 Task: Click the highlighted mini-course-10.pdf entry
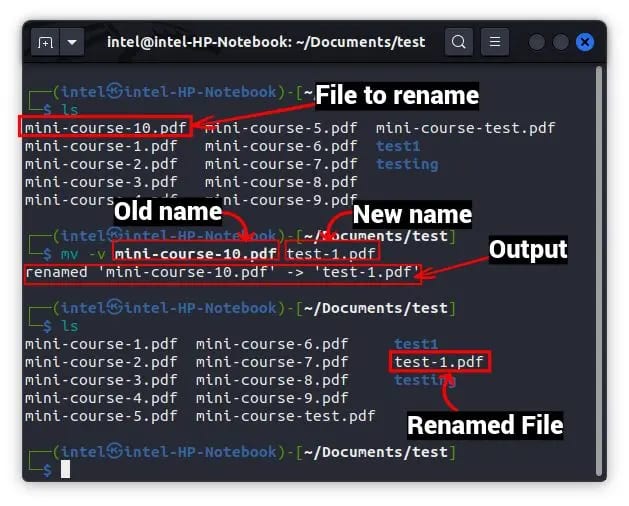coord(106,128)
